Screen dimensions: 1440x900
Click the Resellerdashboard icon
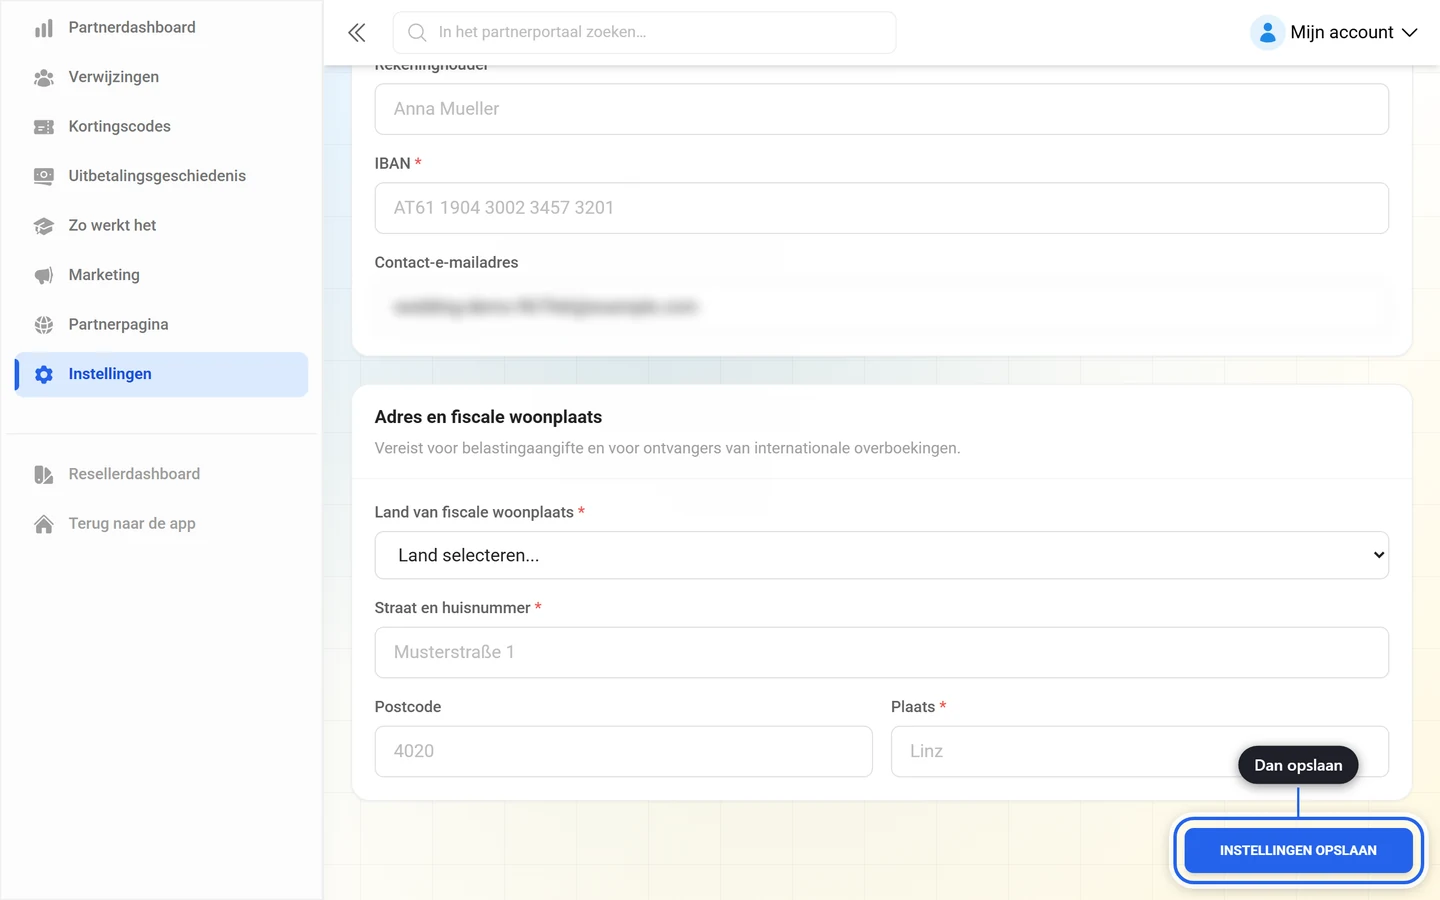pos(44,474)
